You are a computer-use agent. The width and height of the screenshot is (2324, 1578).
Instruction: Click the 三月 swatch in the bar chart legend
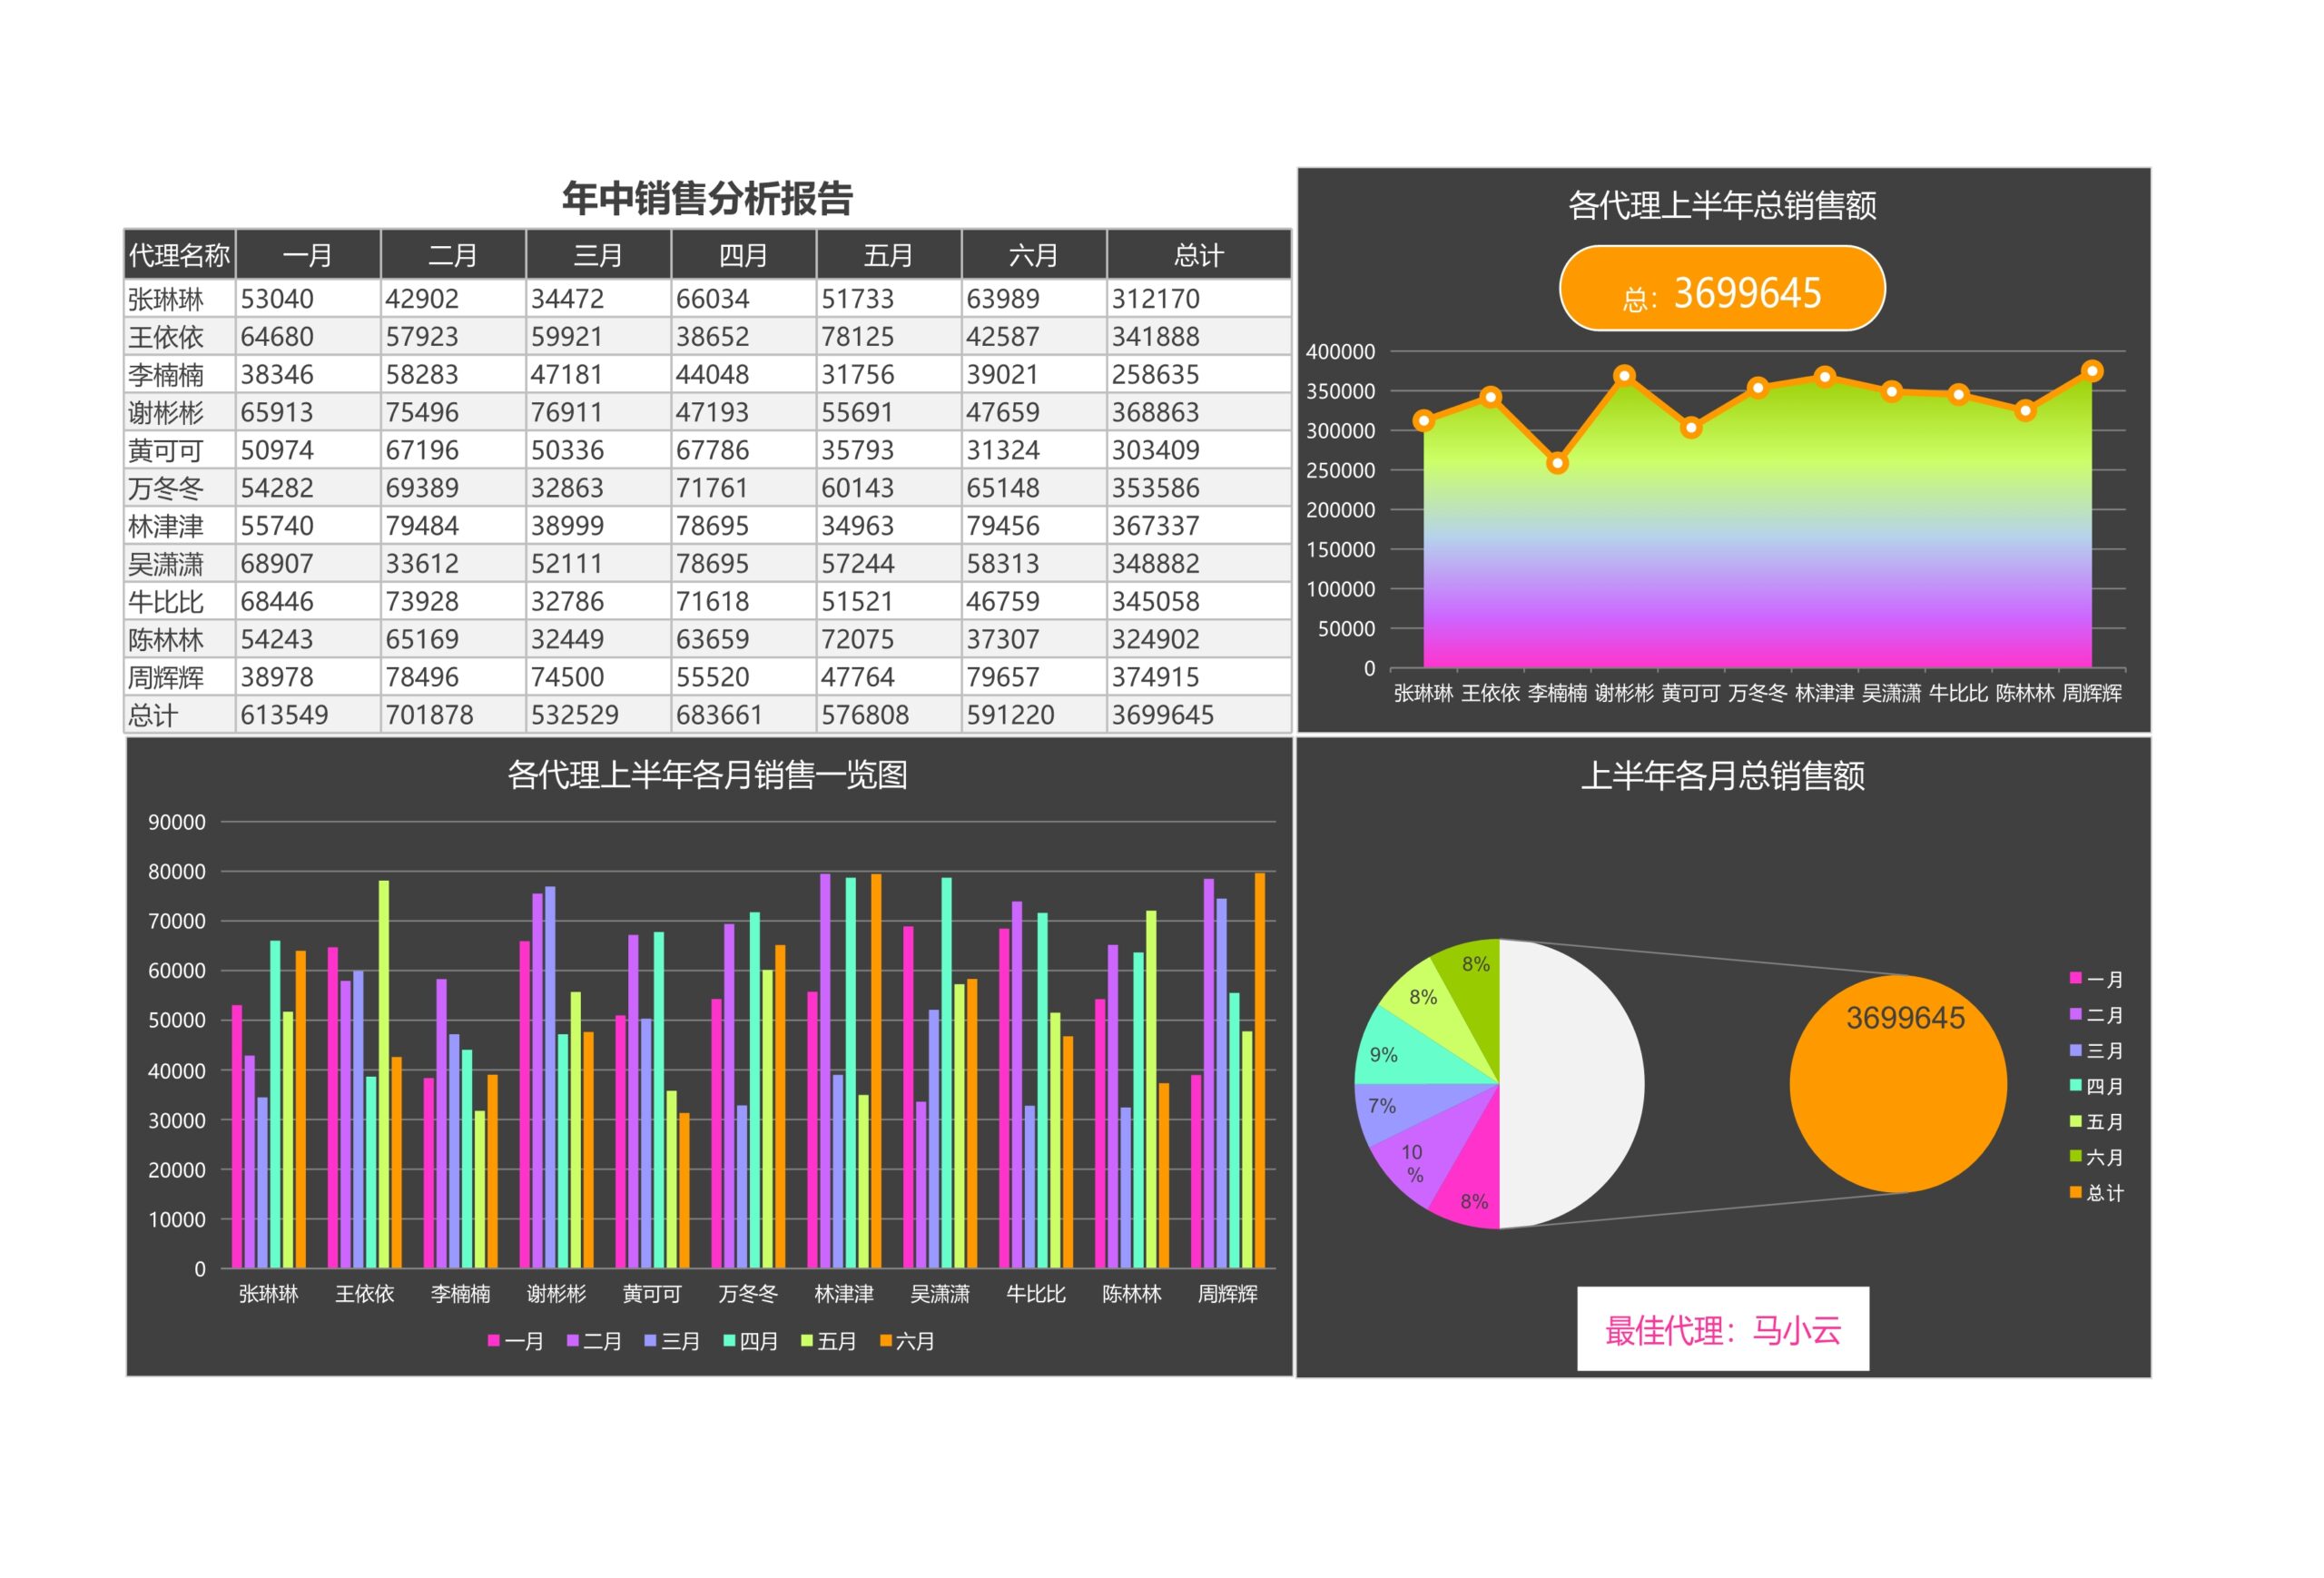pyautogui.click(x=650, y=1341)
